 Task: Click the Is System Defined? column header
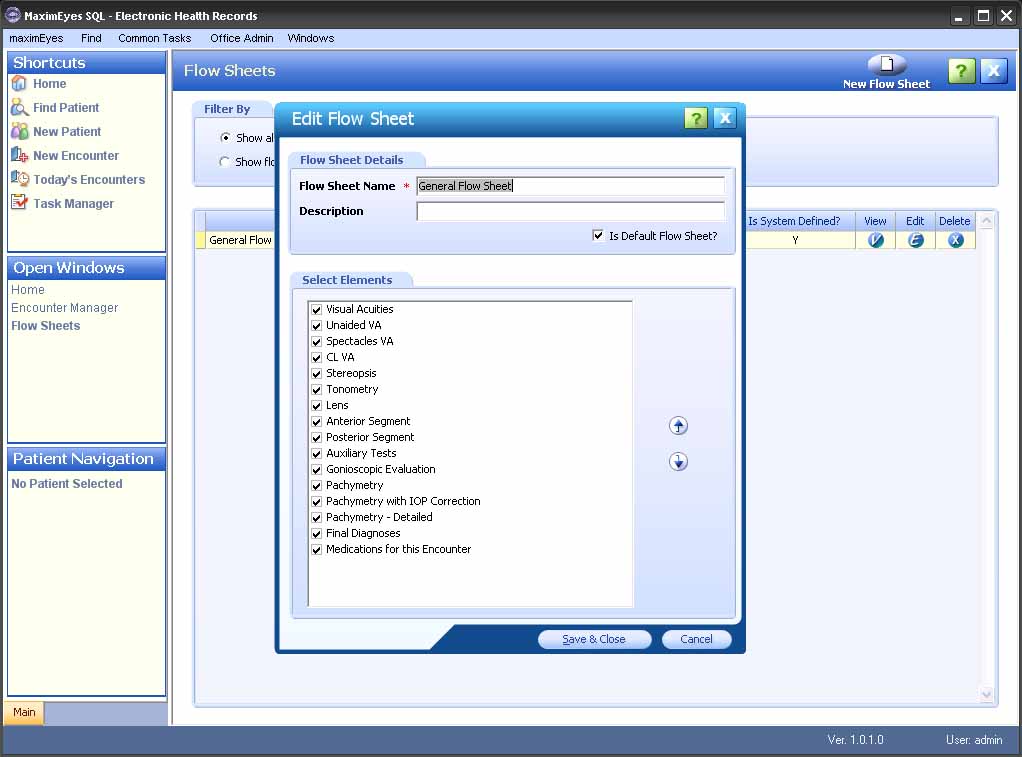tap(794, 221)
